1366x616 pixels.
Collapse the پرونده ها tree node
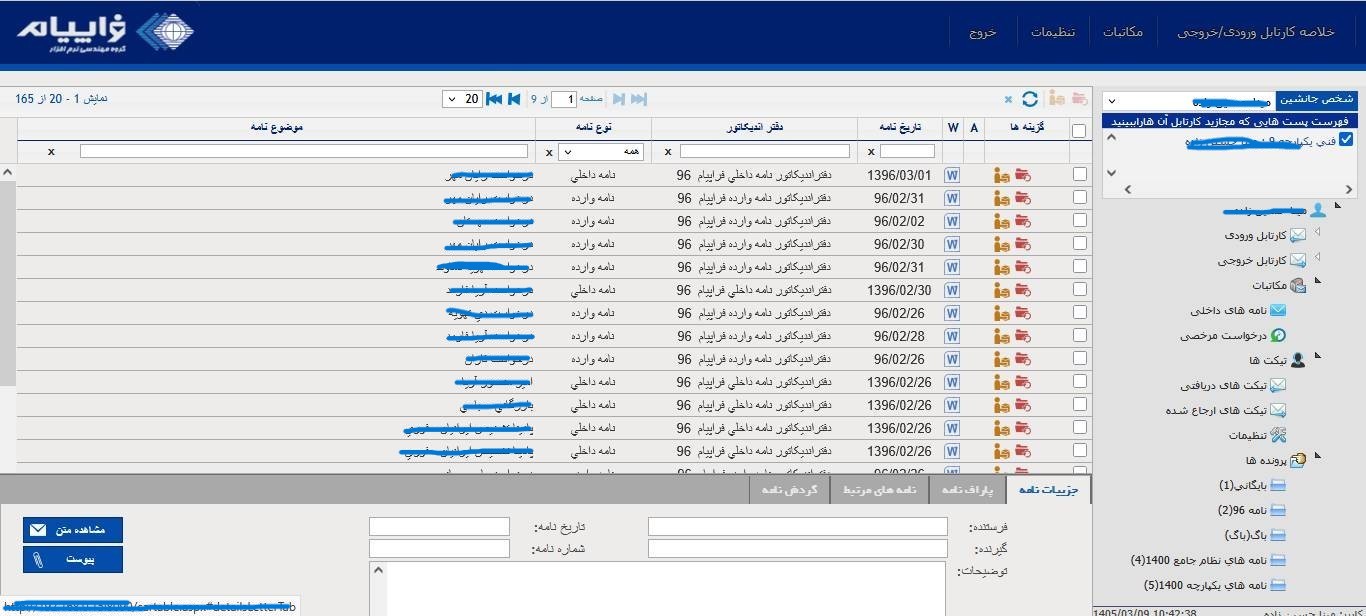click(x=1317, y=457)
